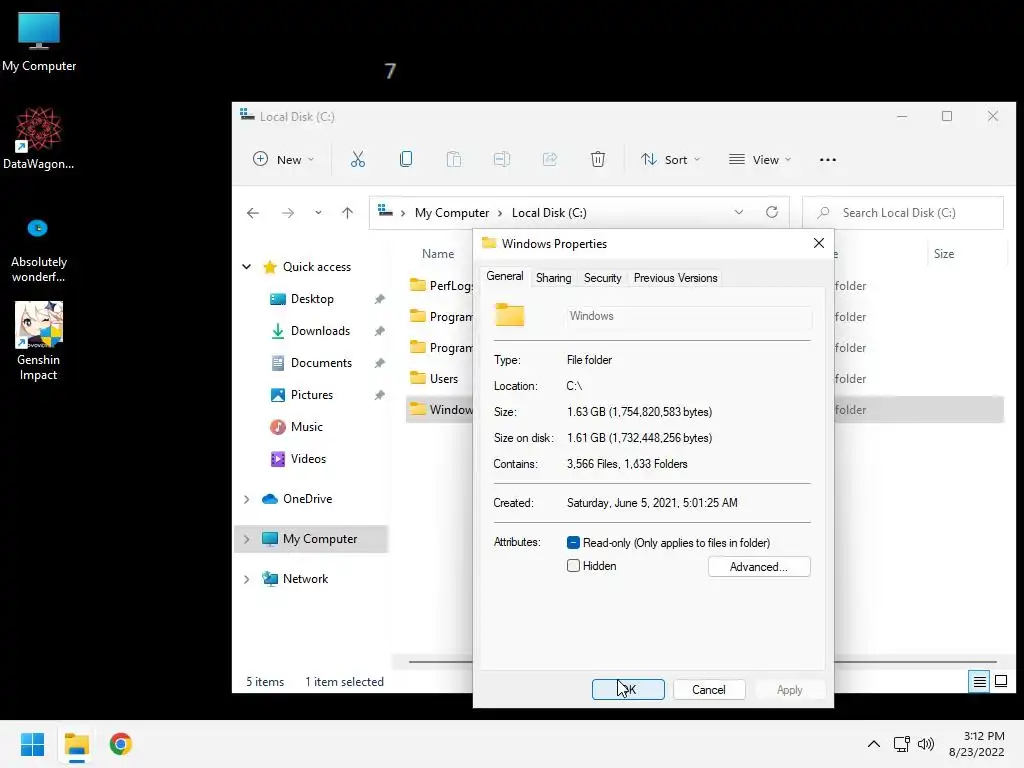Click the File Explorer taskbar icon
1024x768 pixels.
(77, 744)
